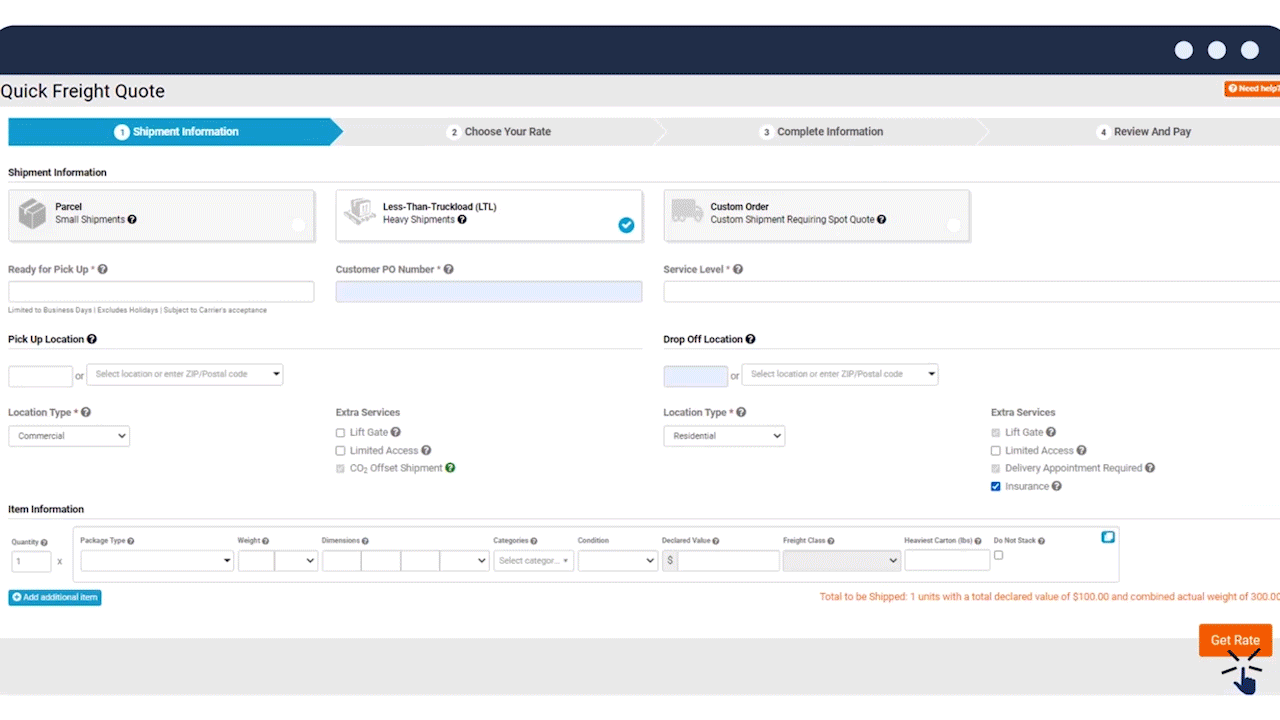
Task: Check Lift Gate under Pick Up extra services
Action: tap(341, 433)
